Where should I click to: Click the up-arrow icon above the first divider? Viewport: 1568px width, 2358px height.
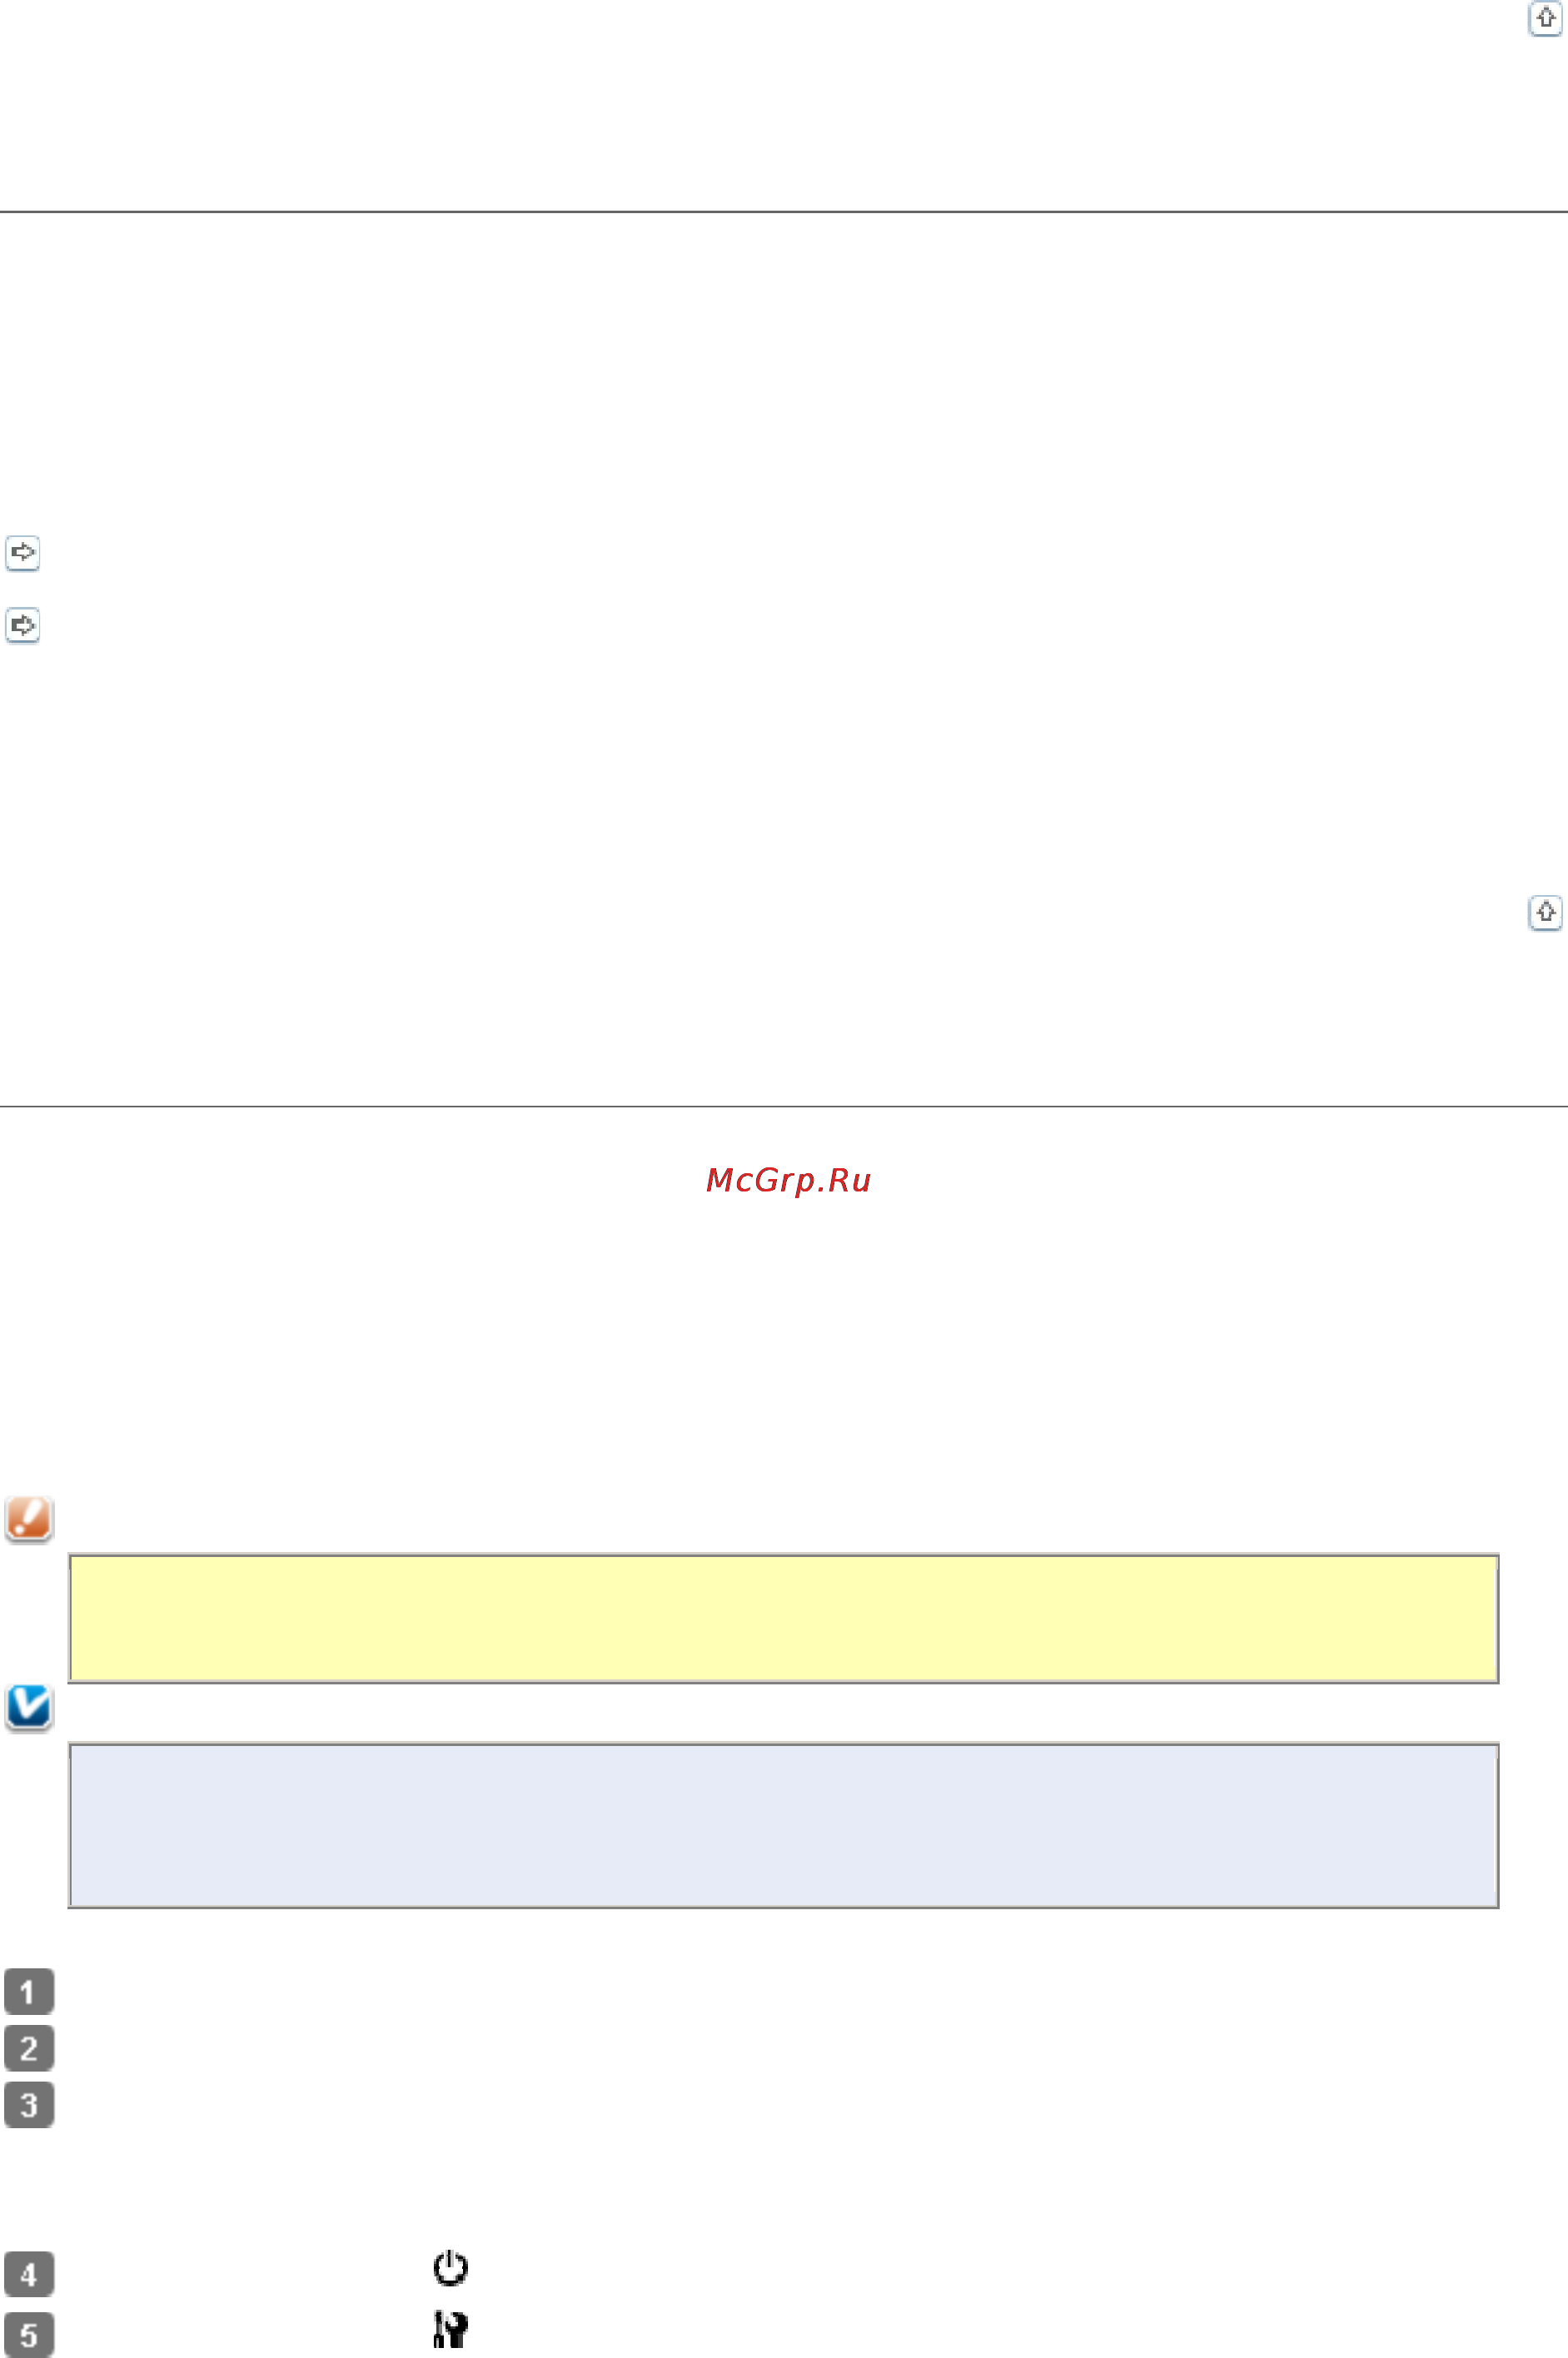[x=1546, y=18]
